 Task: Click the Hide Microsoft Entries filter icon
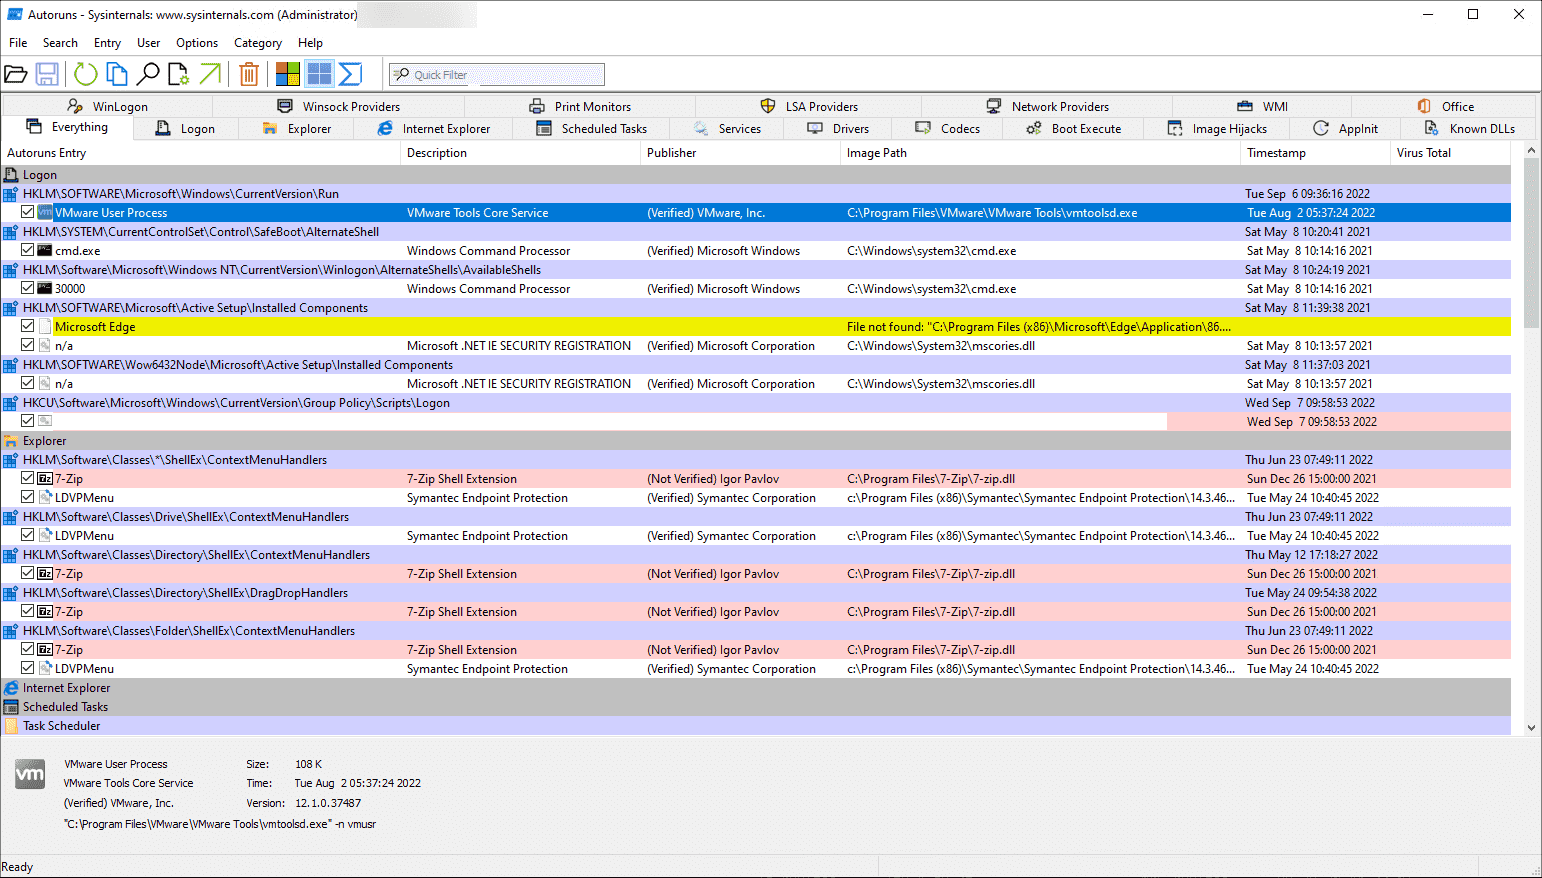(287, 73)
